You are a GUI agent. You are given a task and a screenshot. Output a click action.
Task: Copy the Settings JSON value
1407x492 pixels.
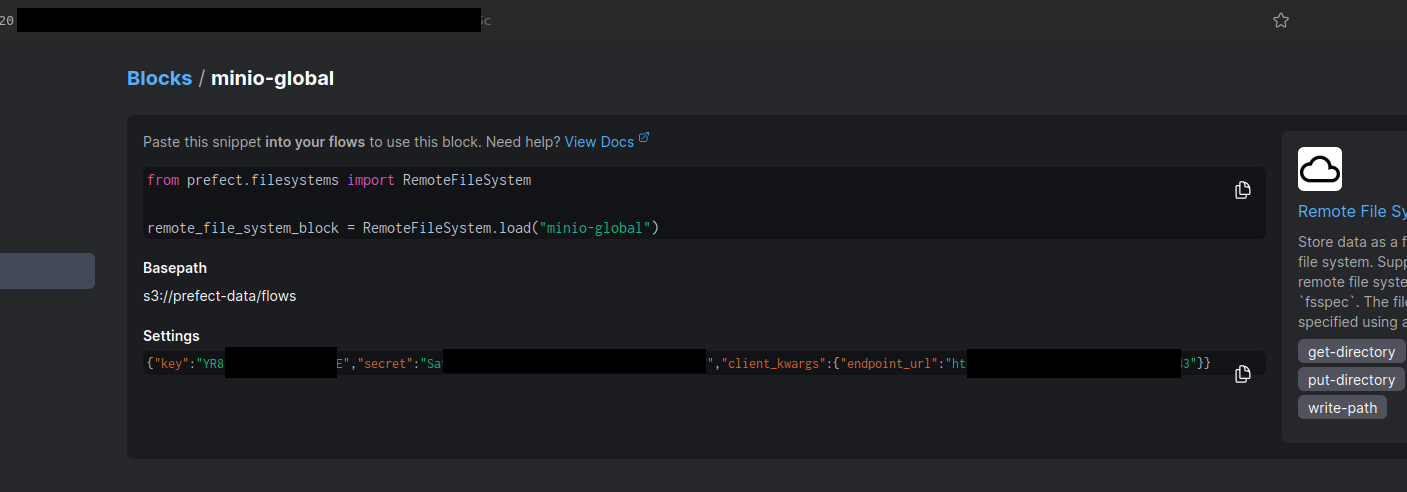[1243, 374]
